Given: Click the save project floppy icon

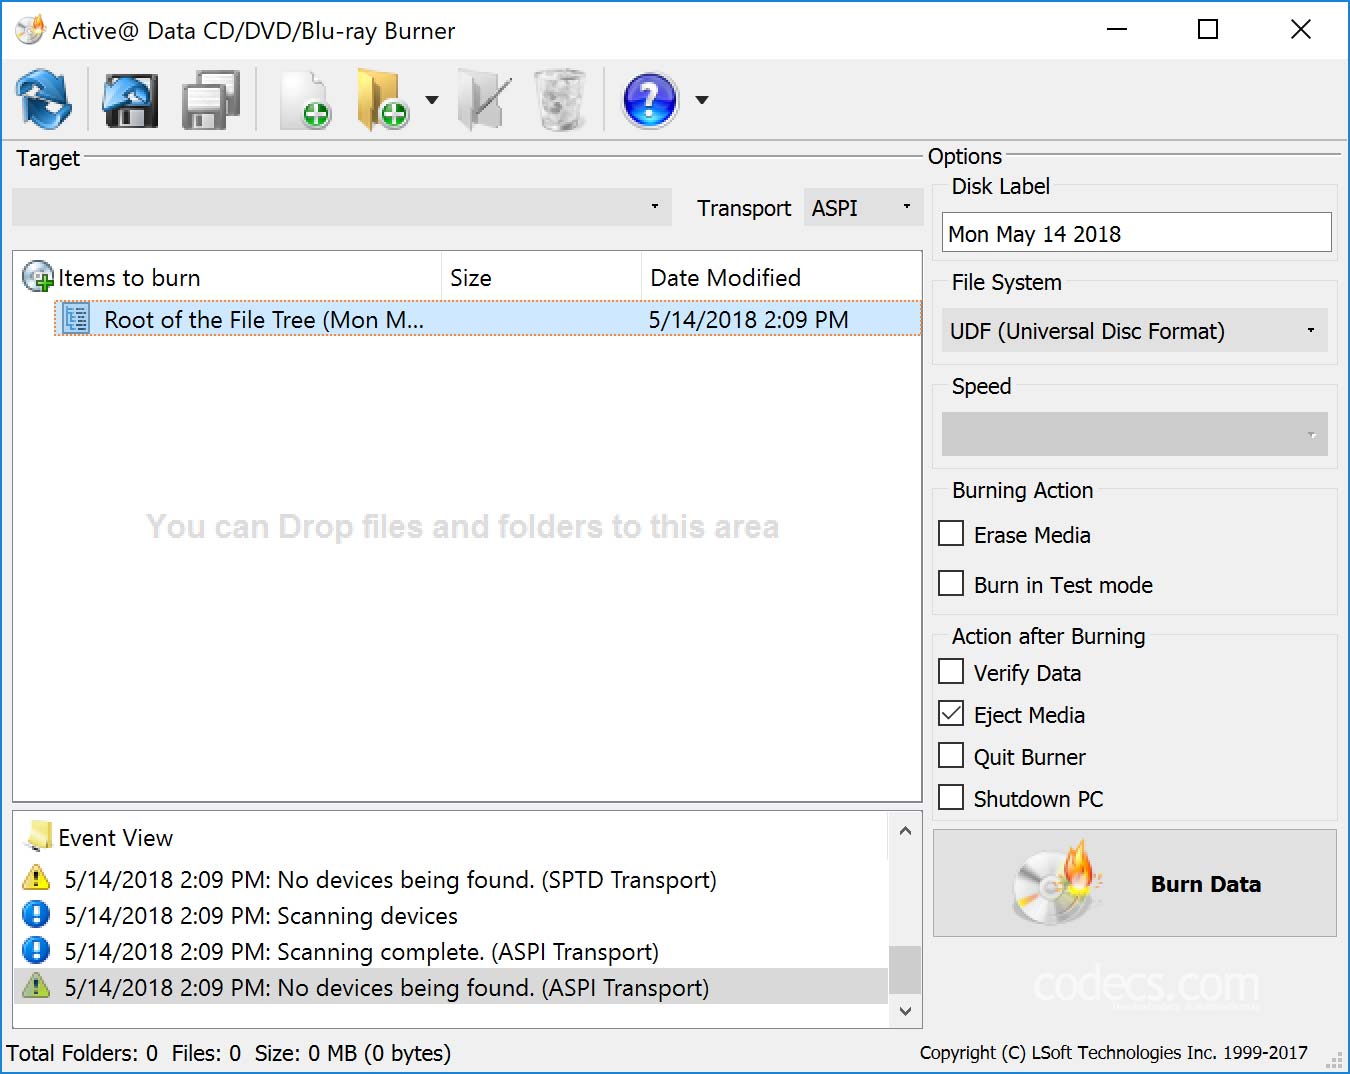Looking at the screenshot, I should (x=211, y=100).
